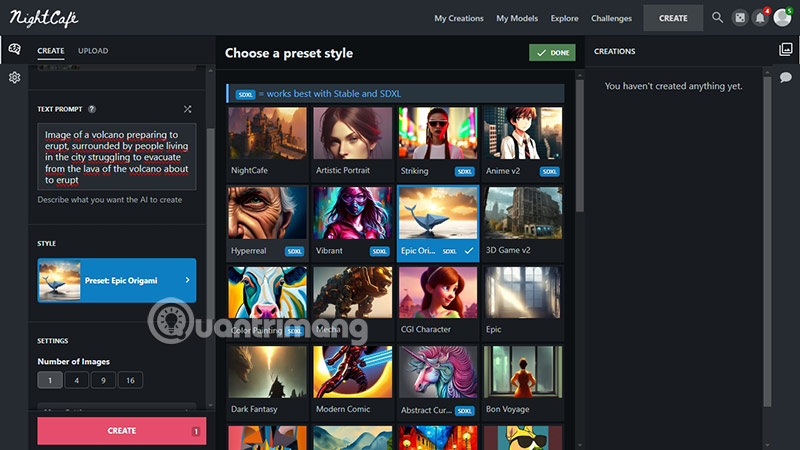The width and height of the screenshot is (800, 450).
Task: Click the Text Prompt help question mark
Action: [x=92, y=109]
